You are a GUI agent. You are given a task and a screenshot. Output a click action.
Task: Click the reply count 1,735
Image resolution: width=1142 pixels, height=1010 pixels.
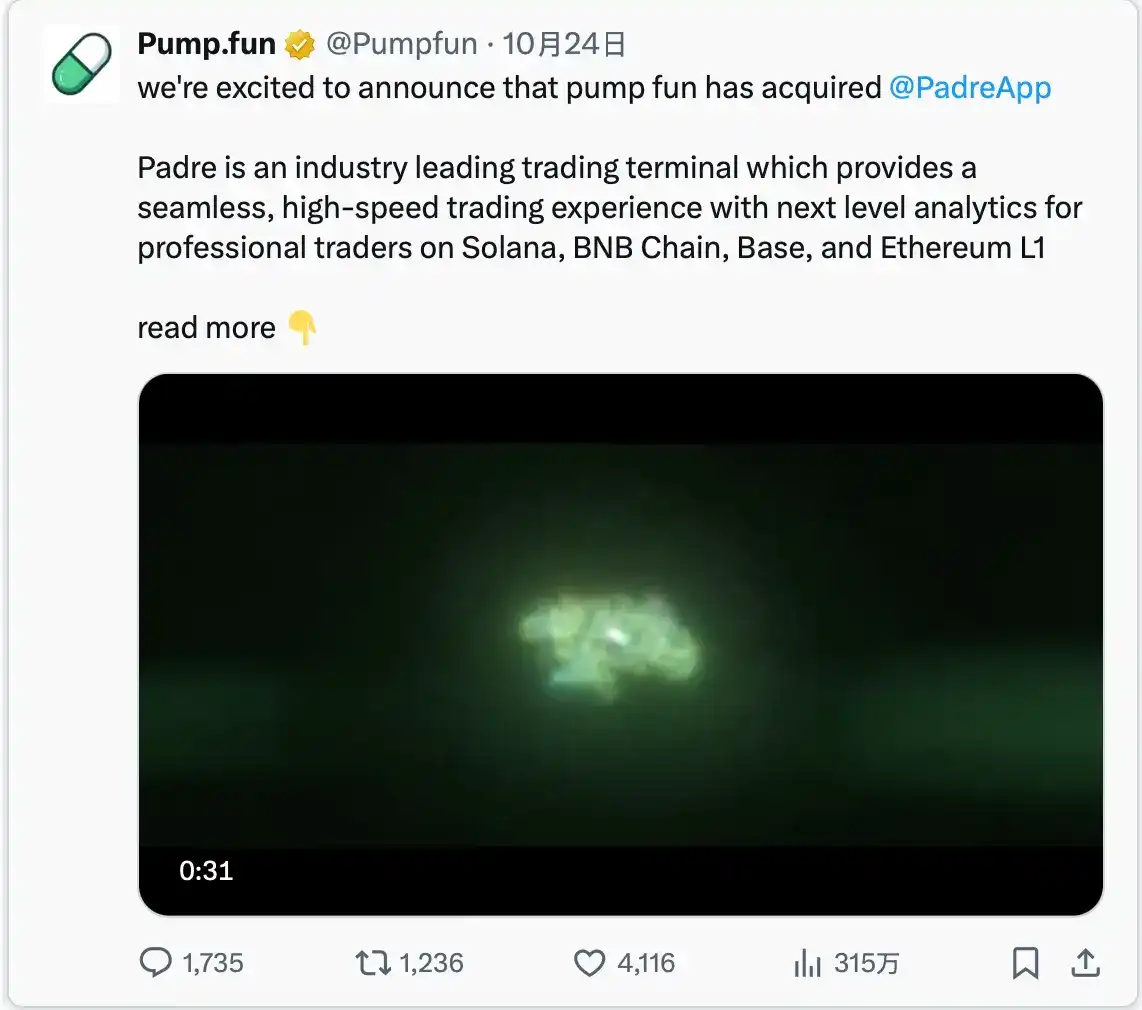(214, 963)
